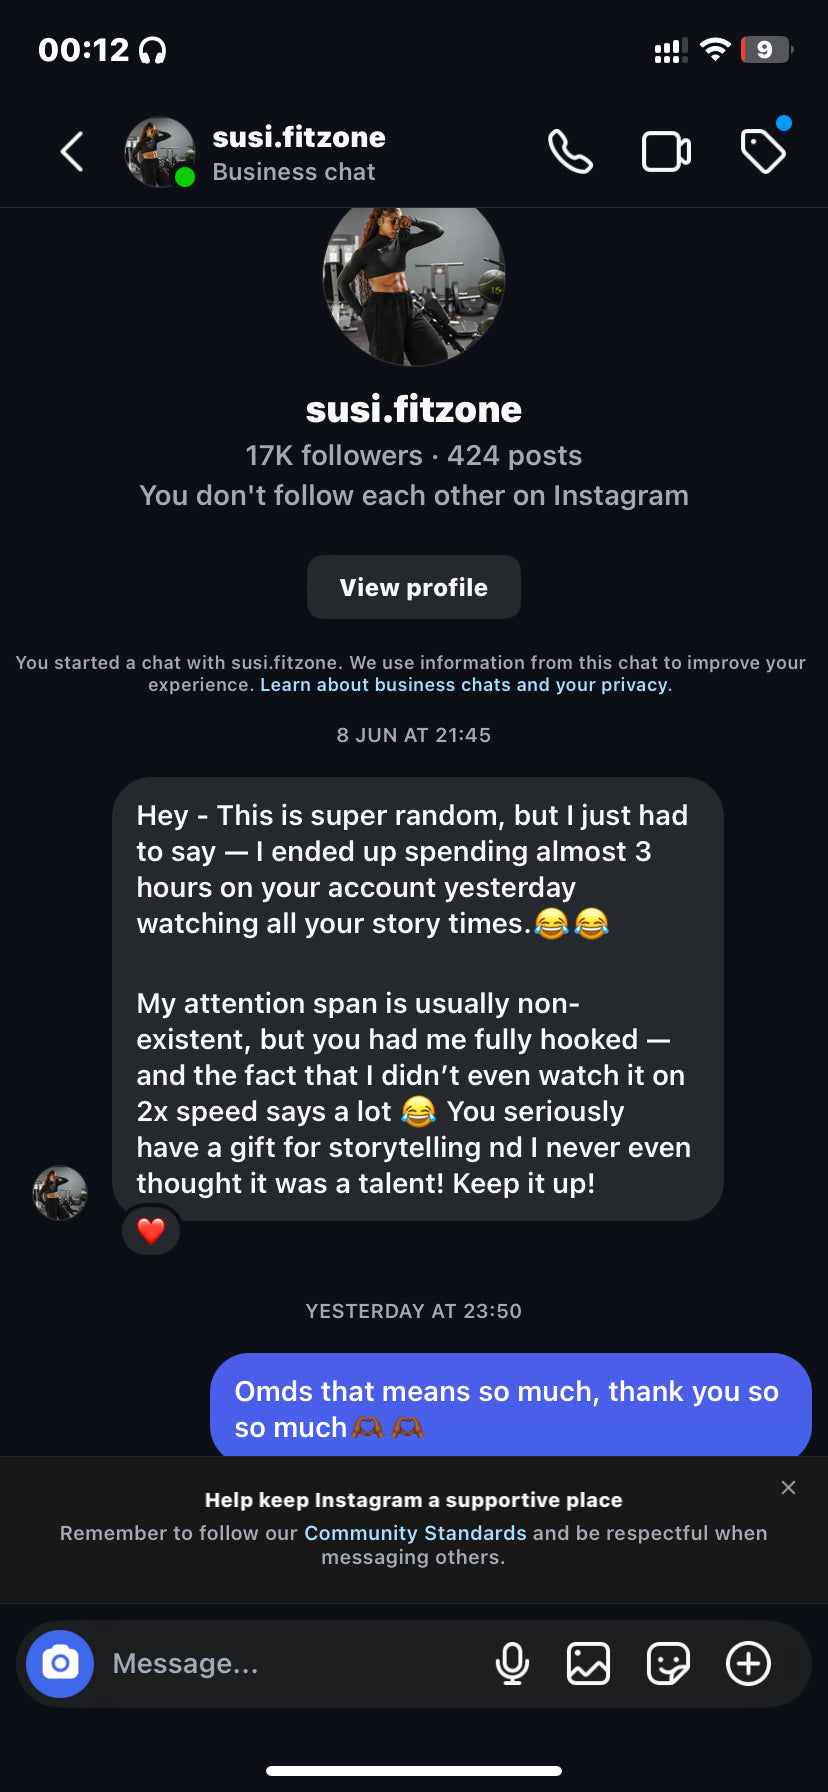Start a voice call with susi.fitzone

(570, 152)
